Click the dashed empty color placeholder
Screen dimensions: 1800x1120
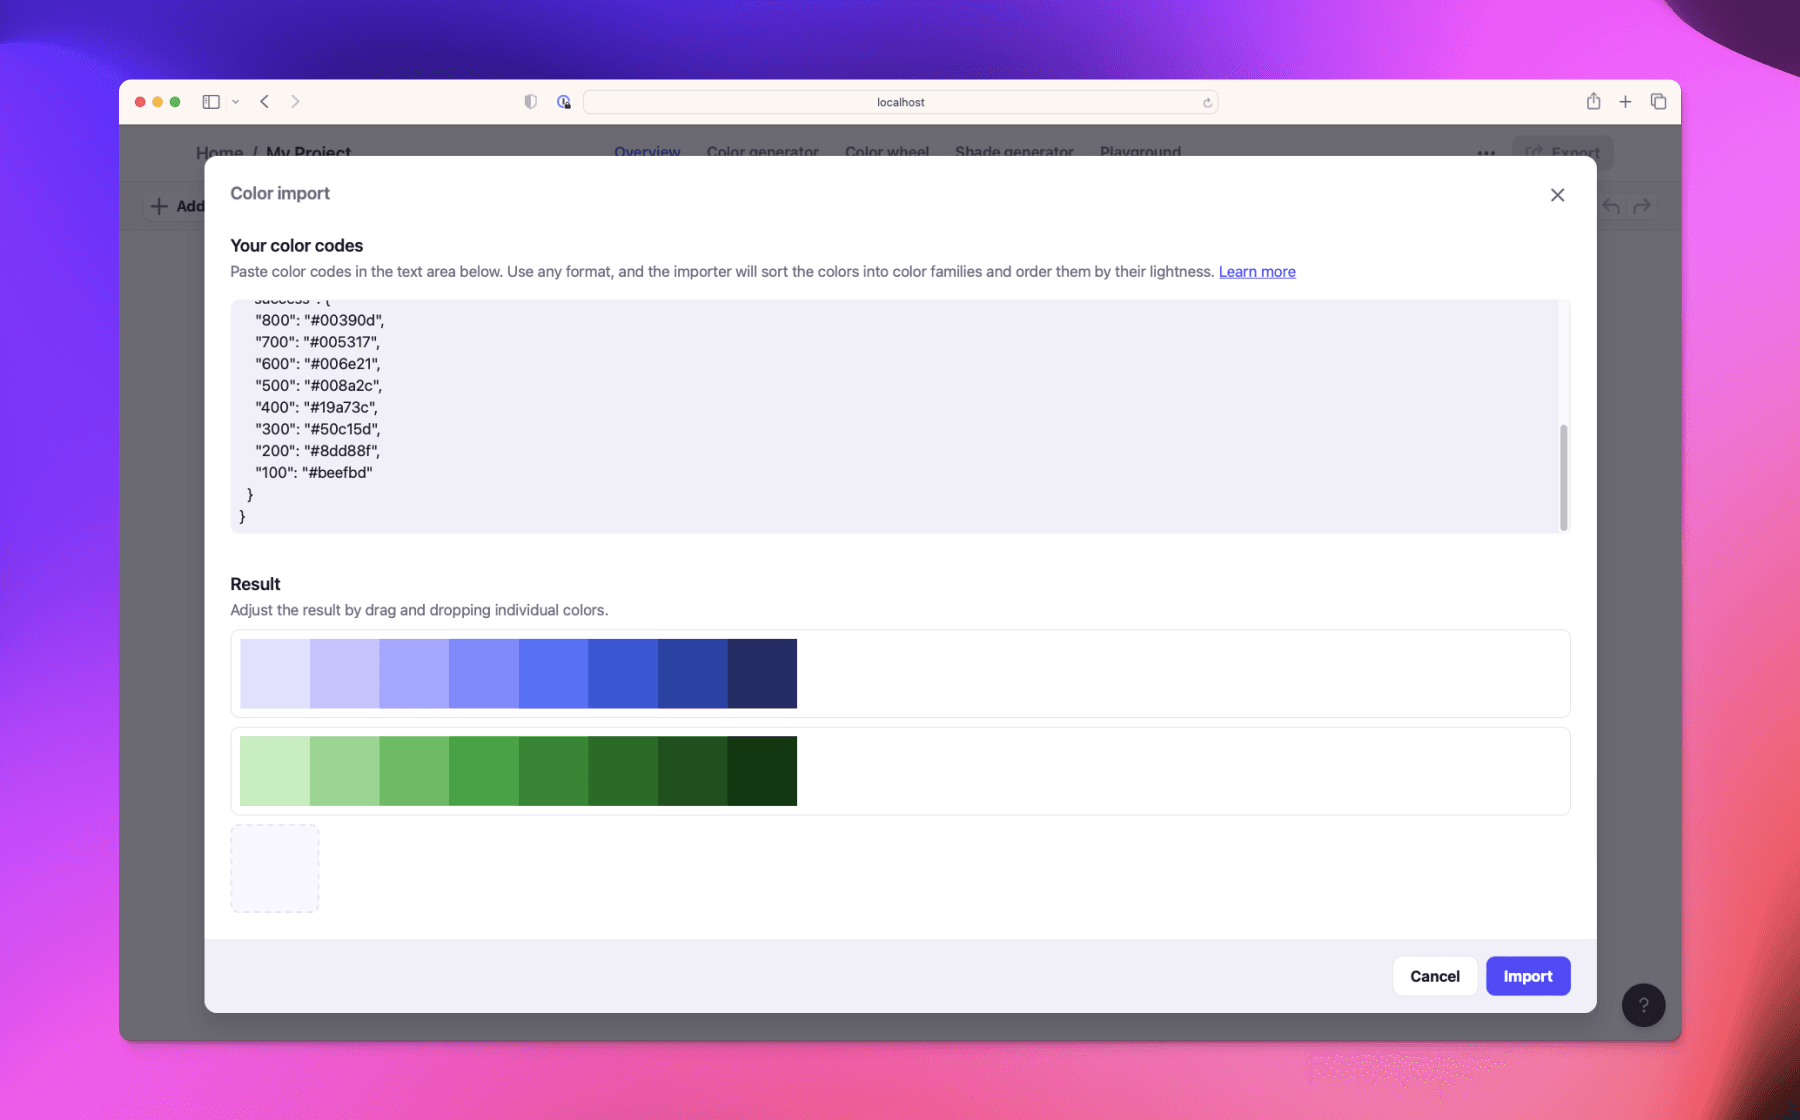pos(274,868)
